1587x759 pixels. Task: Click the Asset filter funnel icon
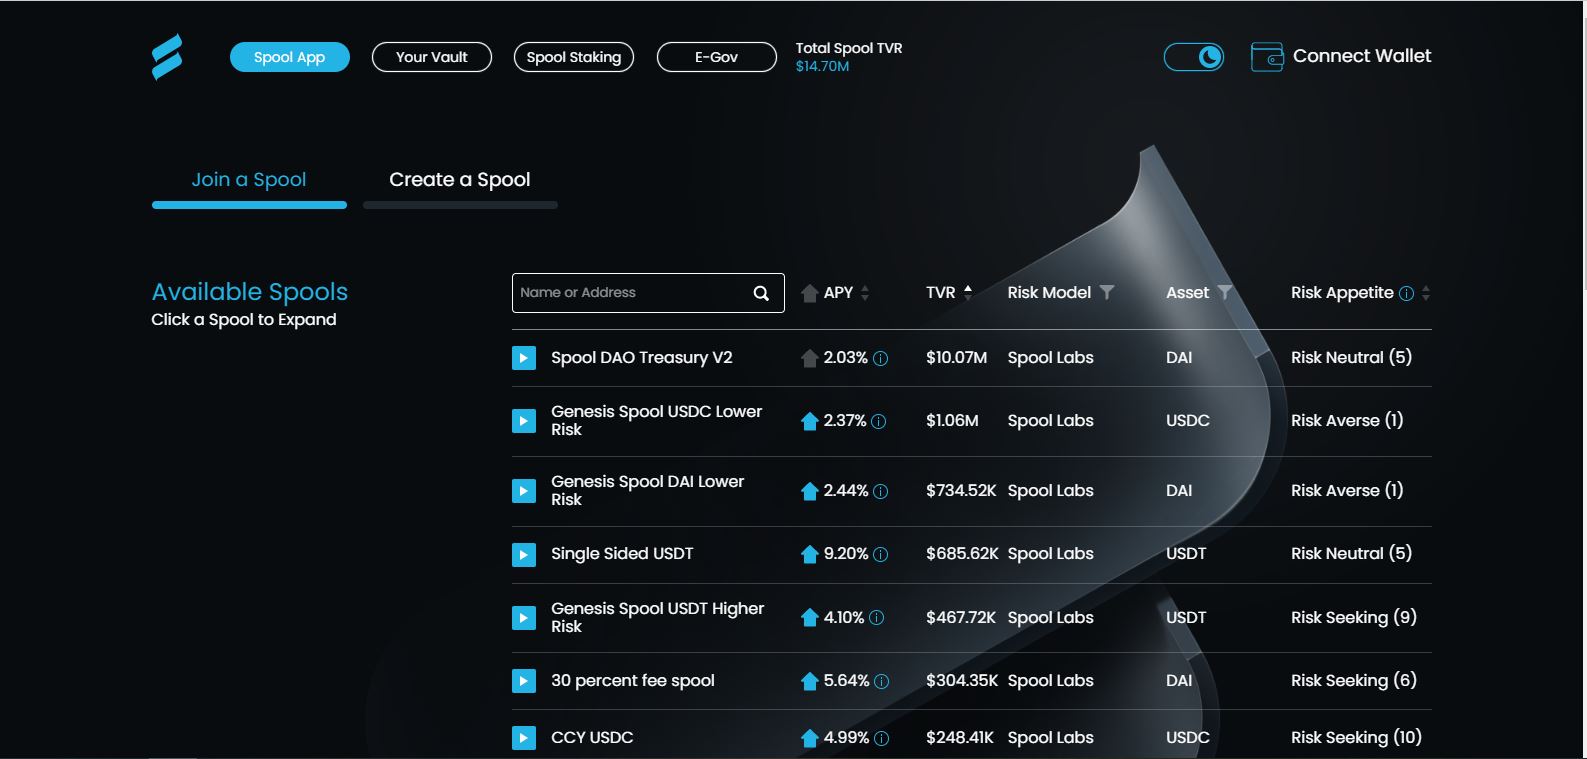tap(1224, 292)
